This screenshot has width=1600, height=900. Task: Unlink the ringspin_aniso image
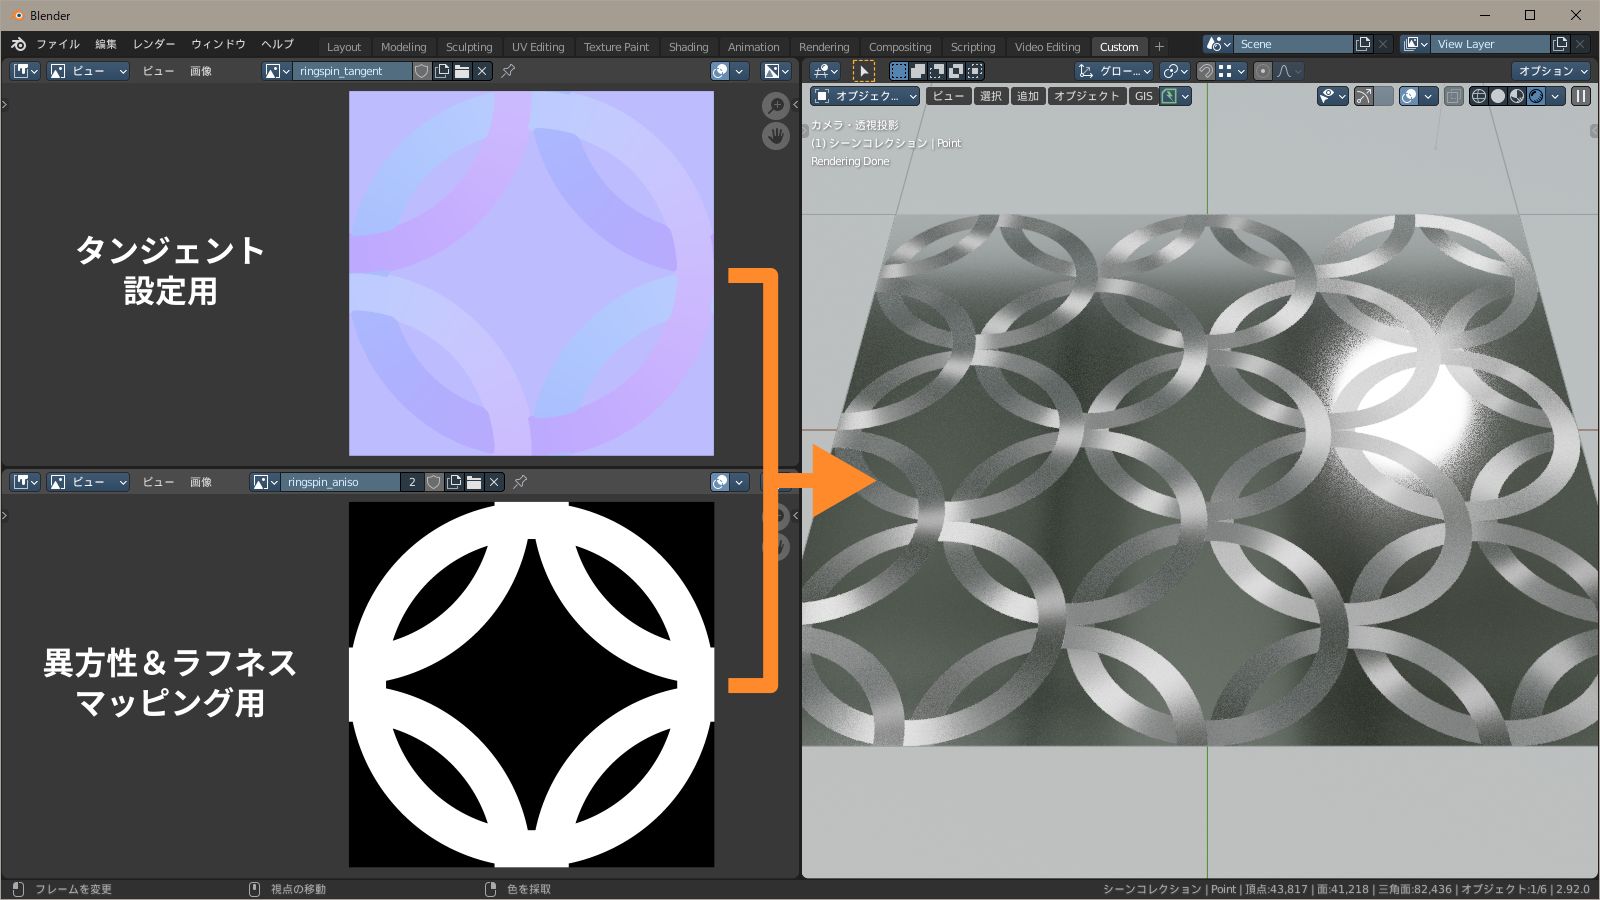tap(494, 482)
